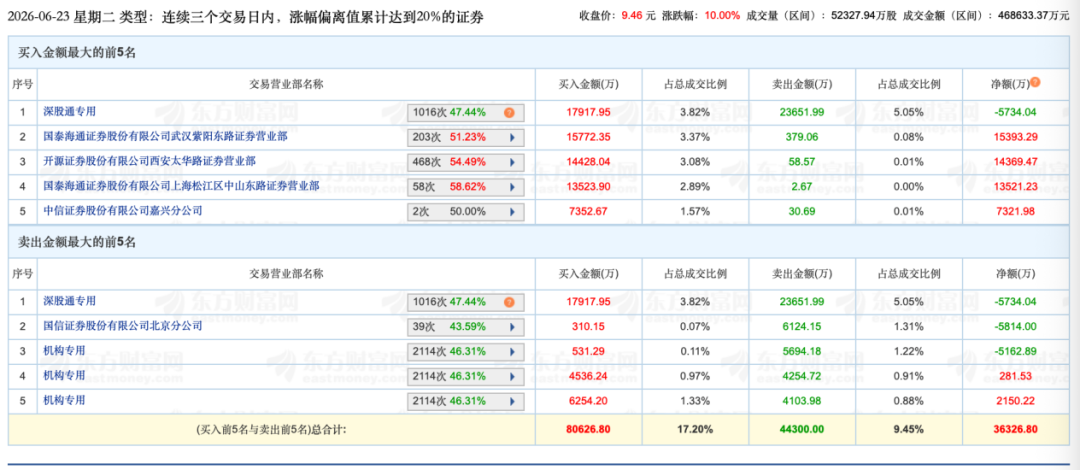The height and width of the screenshot is (470, 1080).
Task: Open 国泰海通证券上海松江区中山东路营业部 link
Action: 181,186
